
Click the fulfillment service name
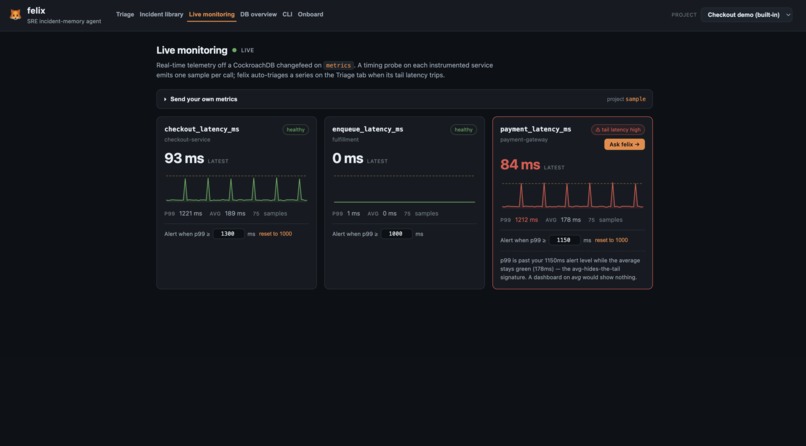[x=345, y=140]
